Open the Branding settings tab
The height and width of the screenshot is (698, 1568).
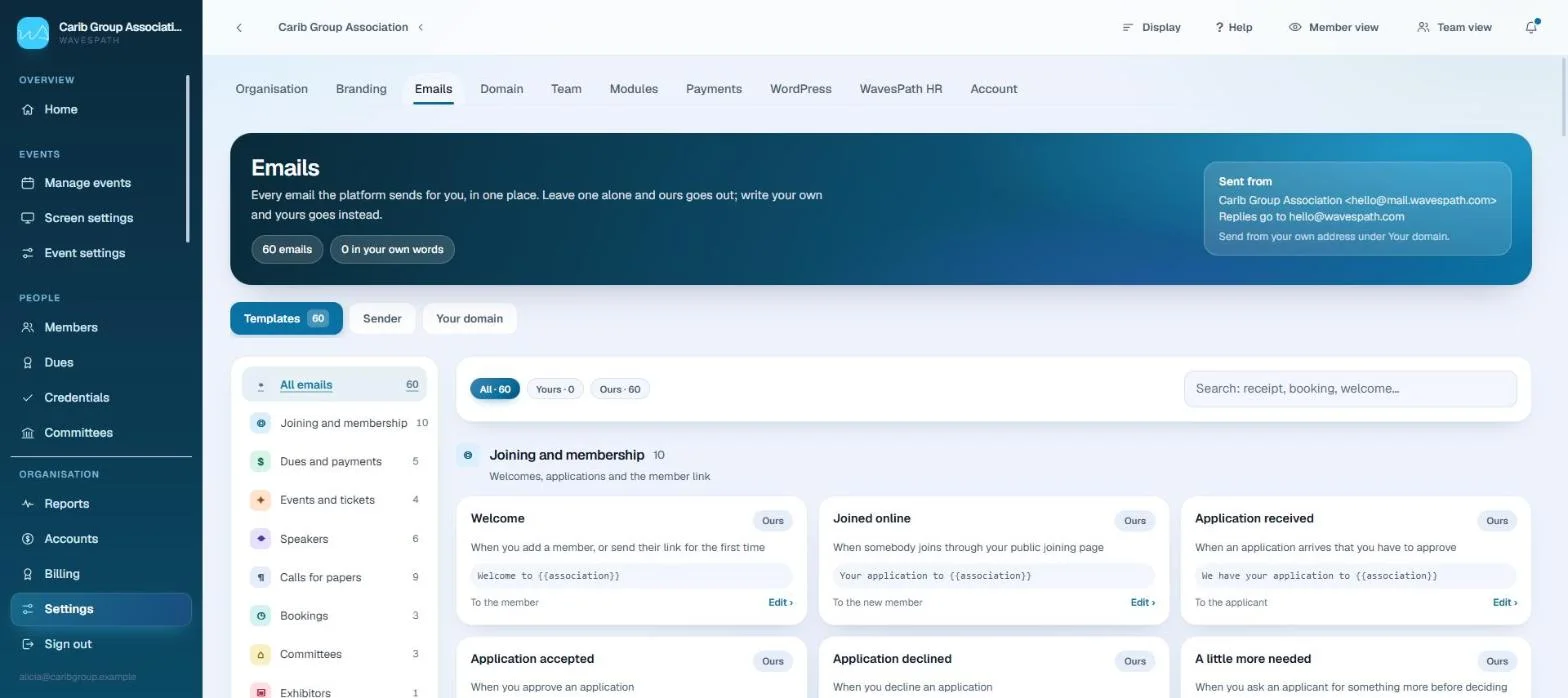tap(361, 89)
